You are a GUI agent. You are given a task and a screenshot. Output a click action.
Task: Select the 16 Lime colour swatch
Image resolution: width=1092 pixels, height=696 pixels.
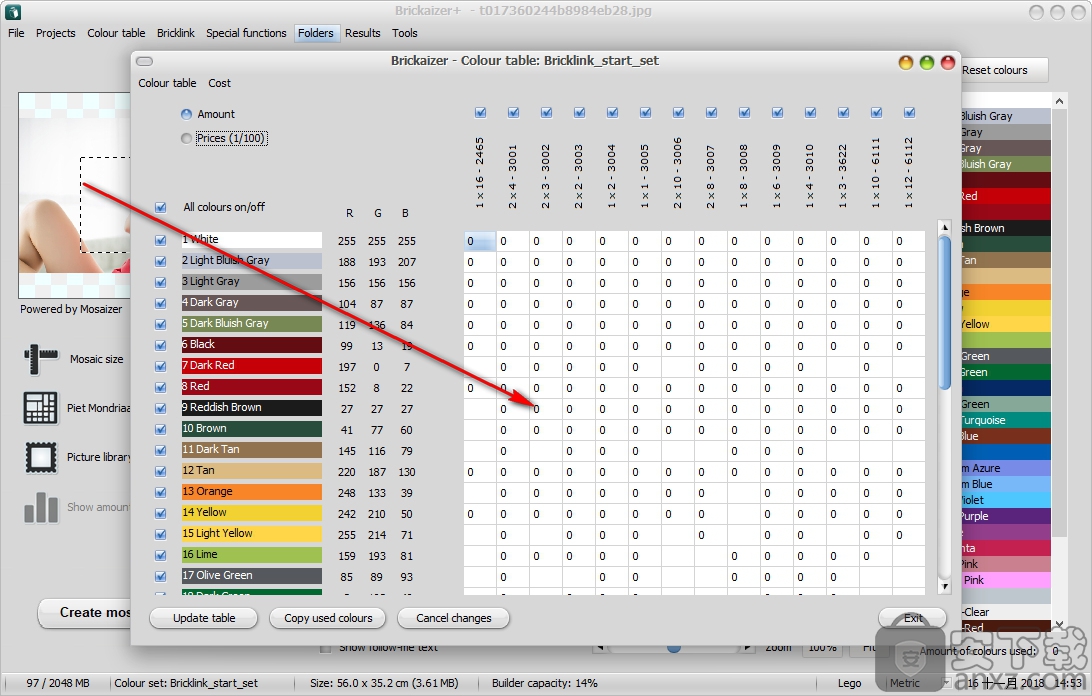(x=251, y=555)
